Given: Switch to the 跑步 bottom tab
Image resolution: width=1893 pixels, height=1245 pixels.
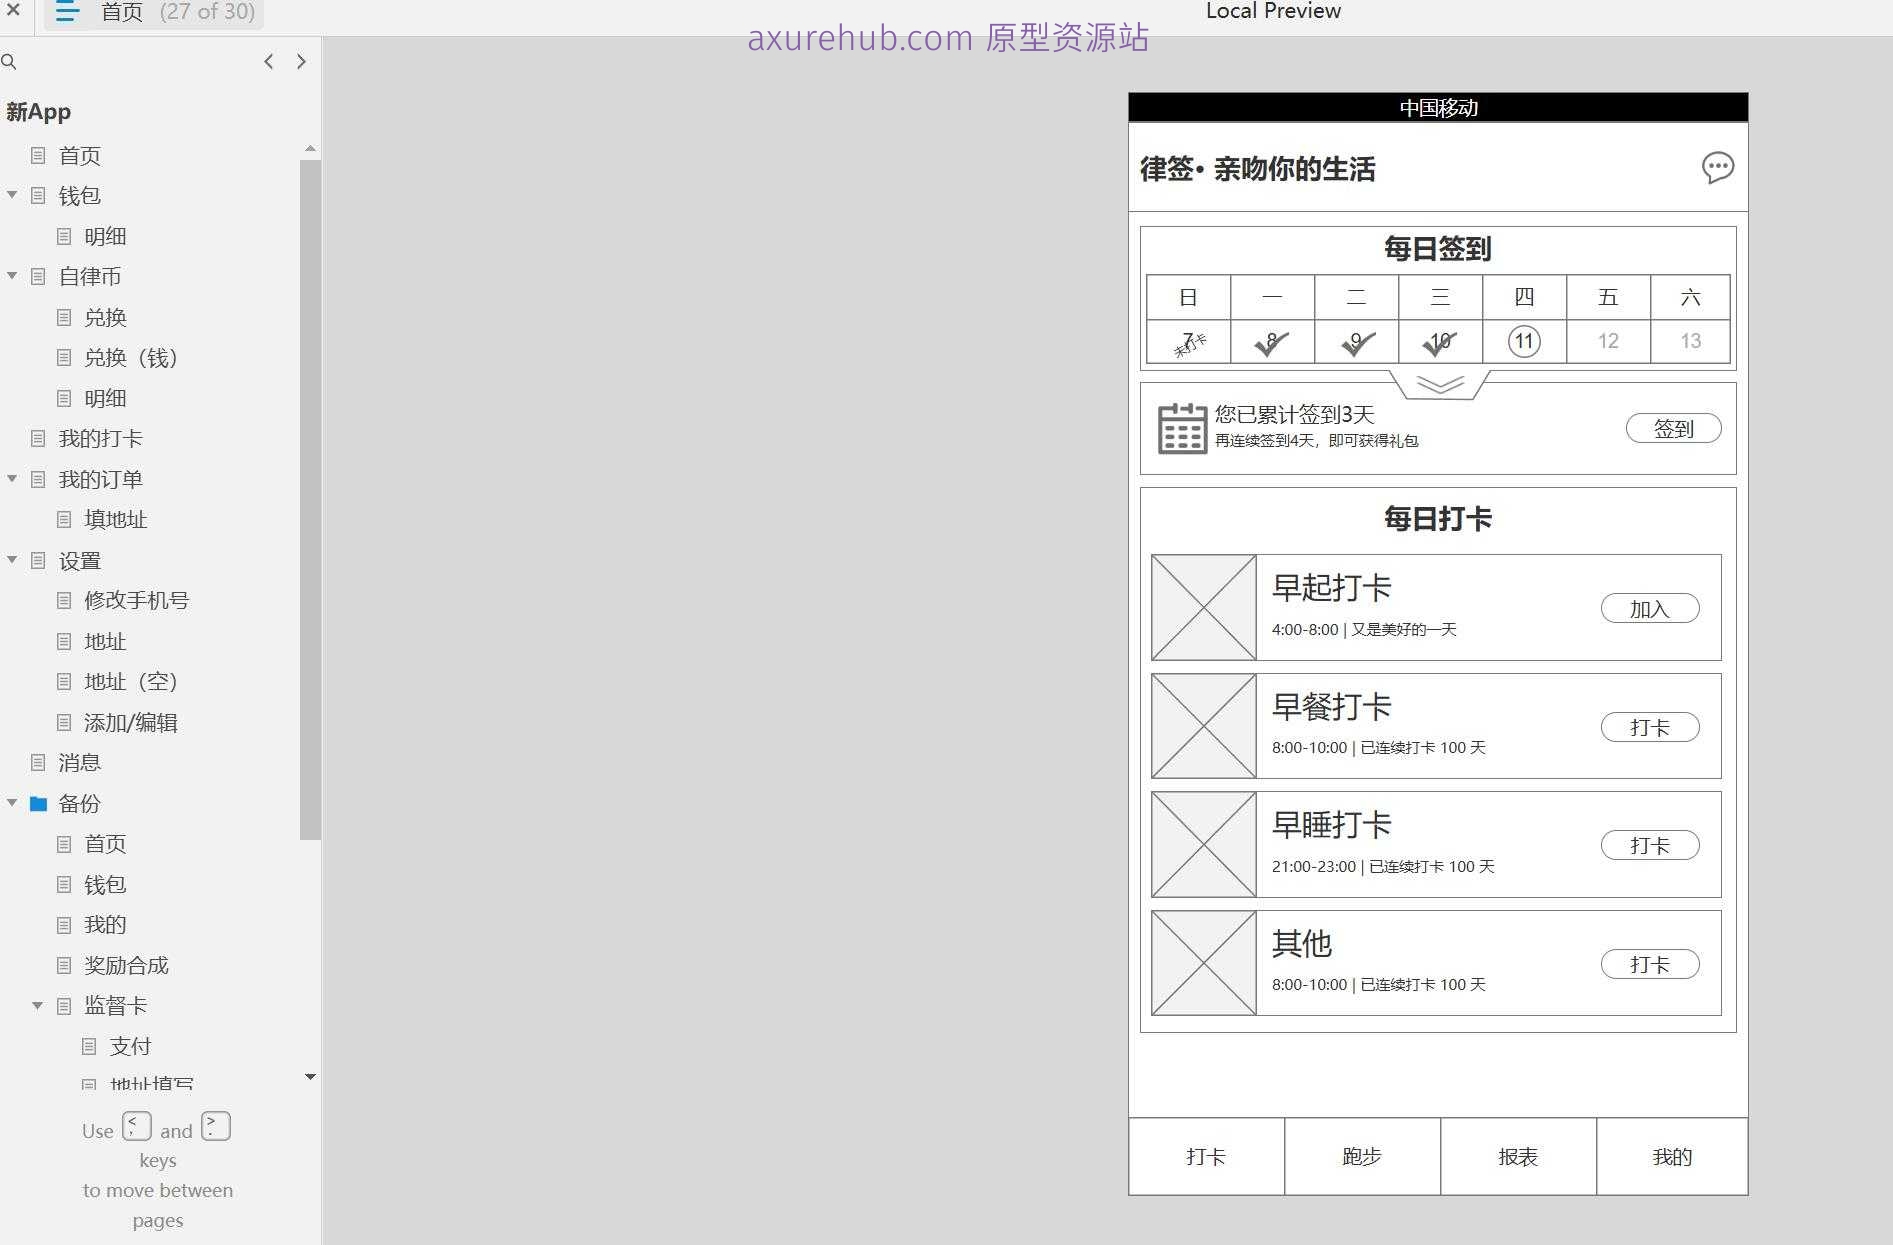Looking at the screenshot, I should [x=1361, y=1157].
